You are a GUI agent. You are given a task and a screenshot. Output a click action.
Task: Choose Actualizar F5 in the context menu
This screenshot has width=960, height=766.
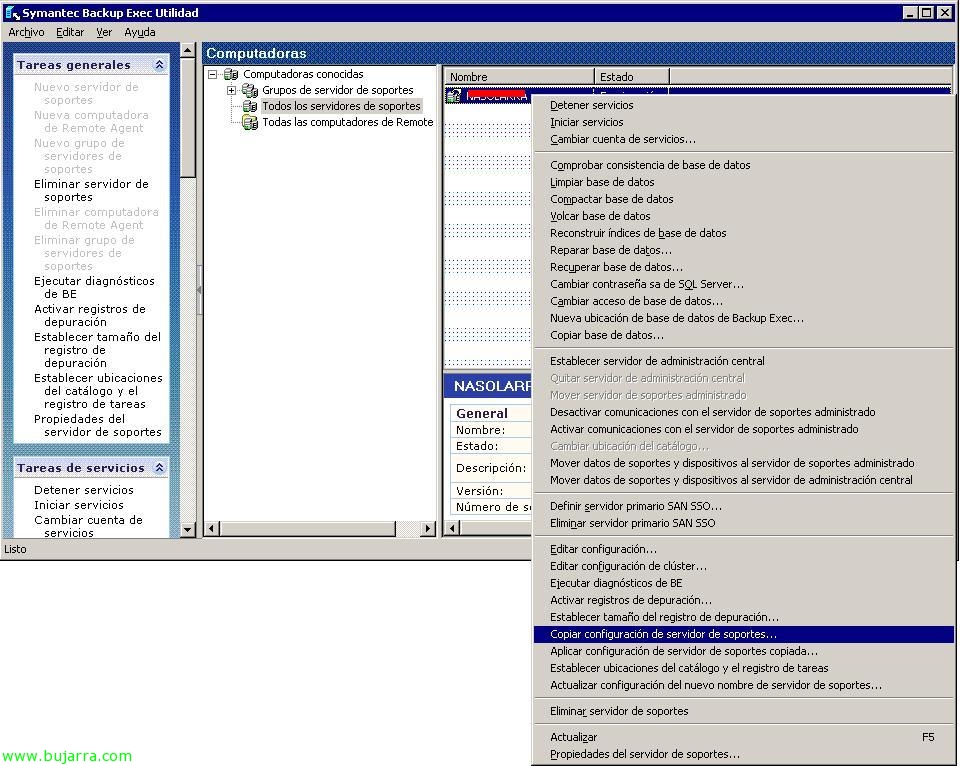(743, 737)
